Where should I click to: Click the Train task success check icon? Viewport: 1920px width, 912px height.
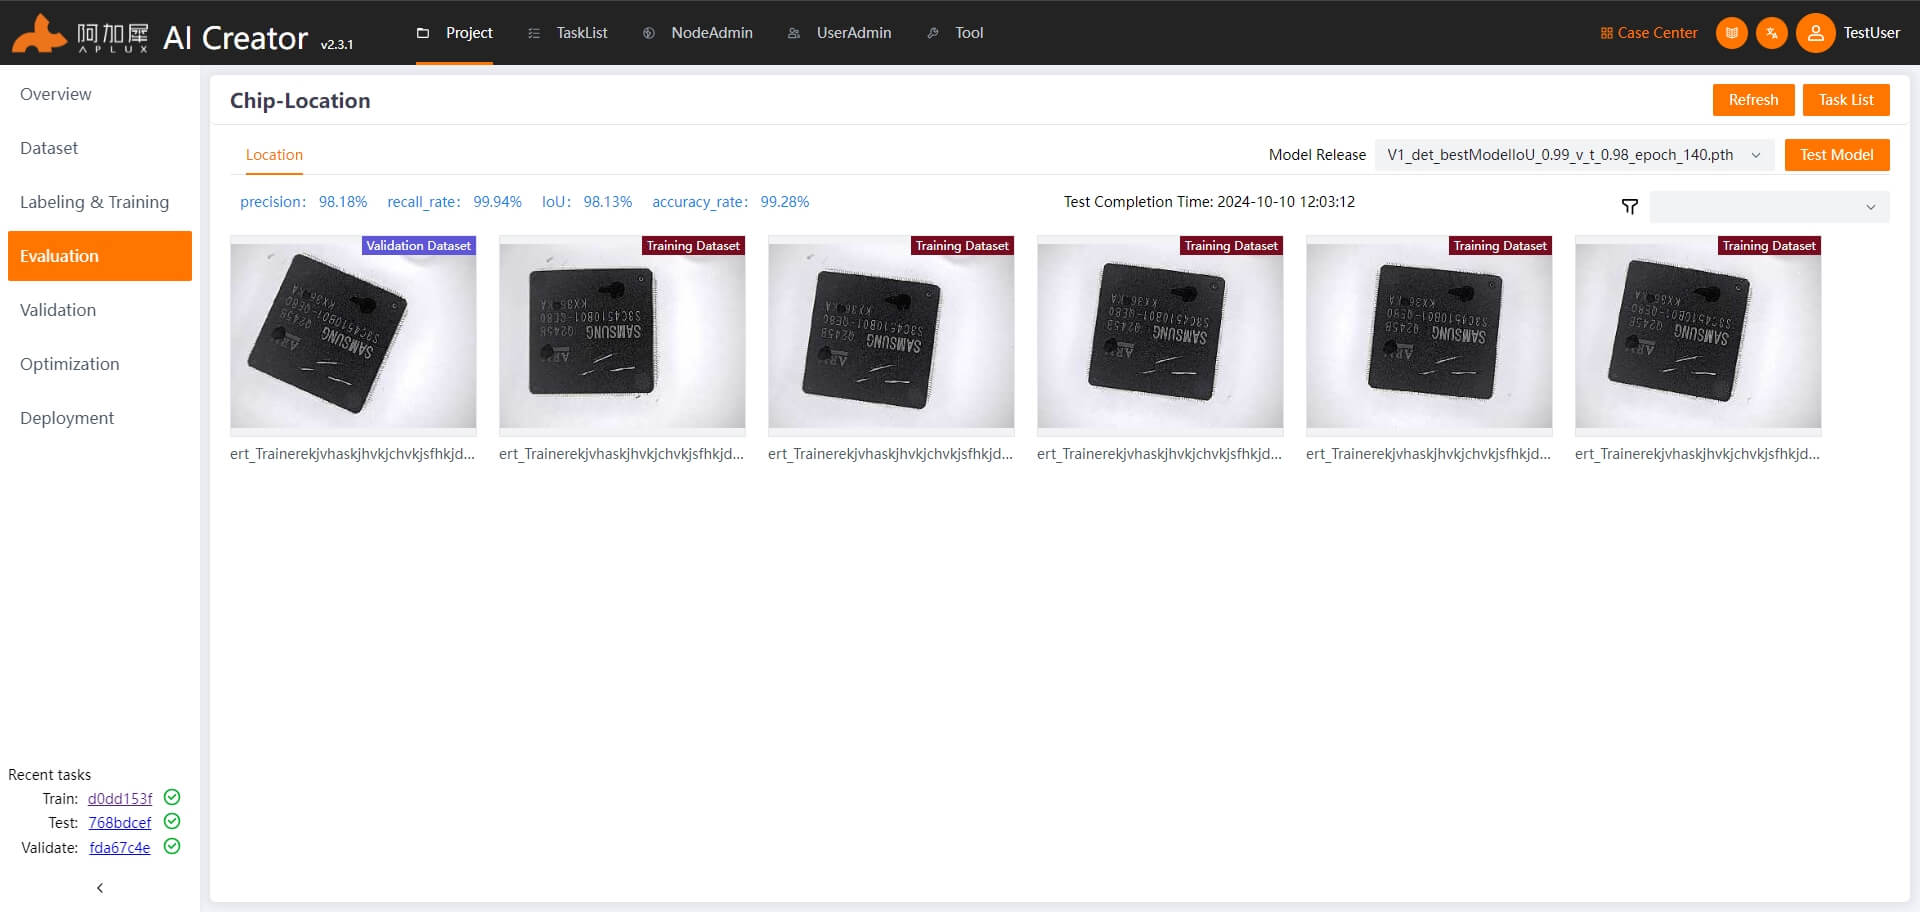(172, 798)
